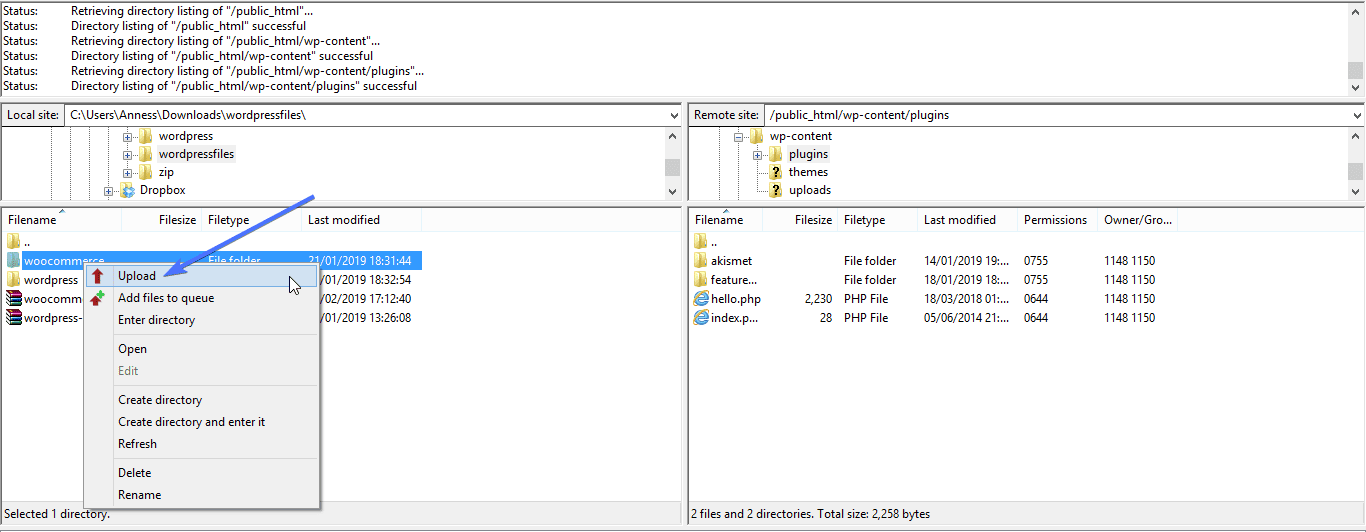The height and width of the screenshot is (532, 1366).
Task: Choose Rename in context menu
Action: 202,495
